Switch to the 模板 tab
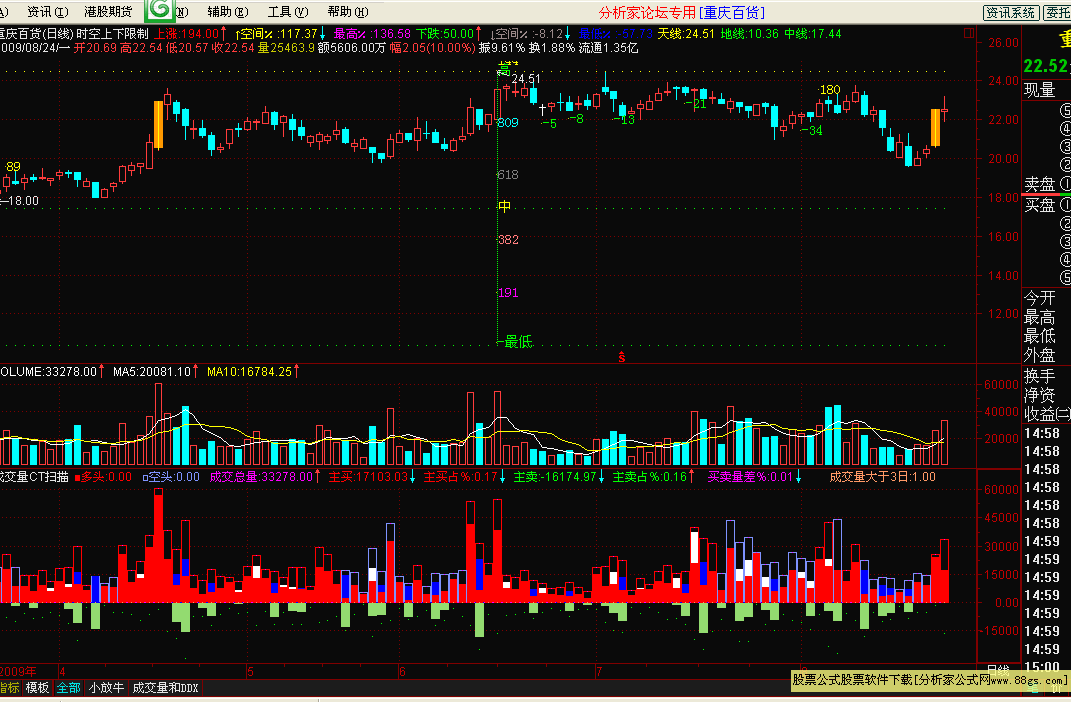This screenshot has height=702, width=1071. (x=38, y=688)
